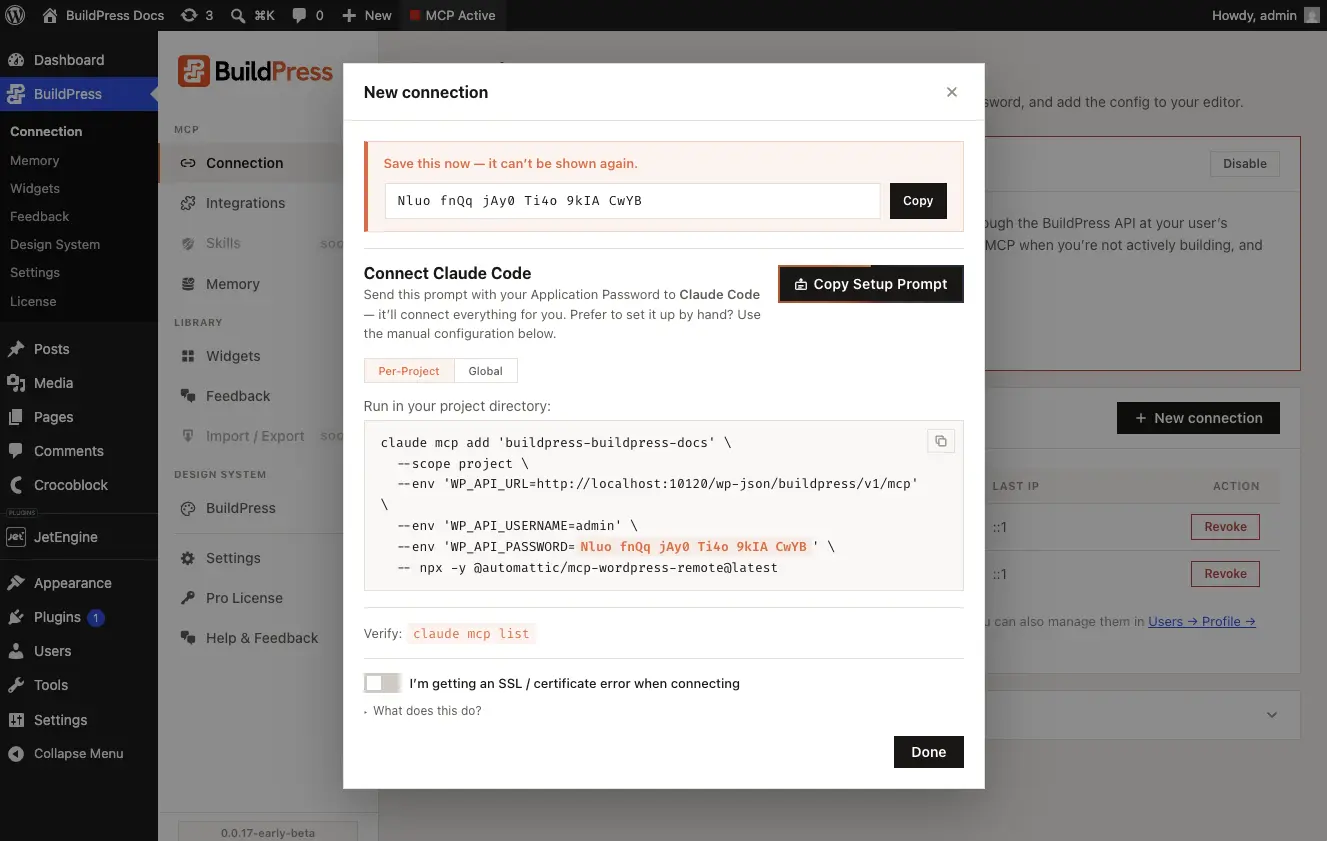Open the admin avatar in top bar
The height and width of the screenshot is (841, 1327).
pyautogui.click(x=1312, y=15)
